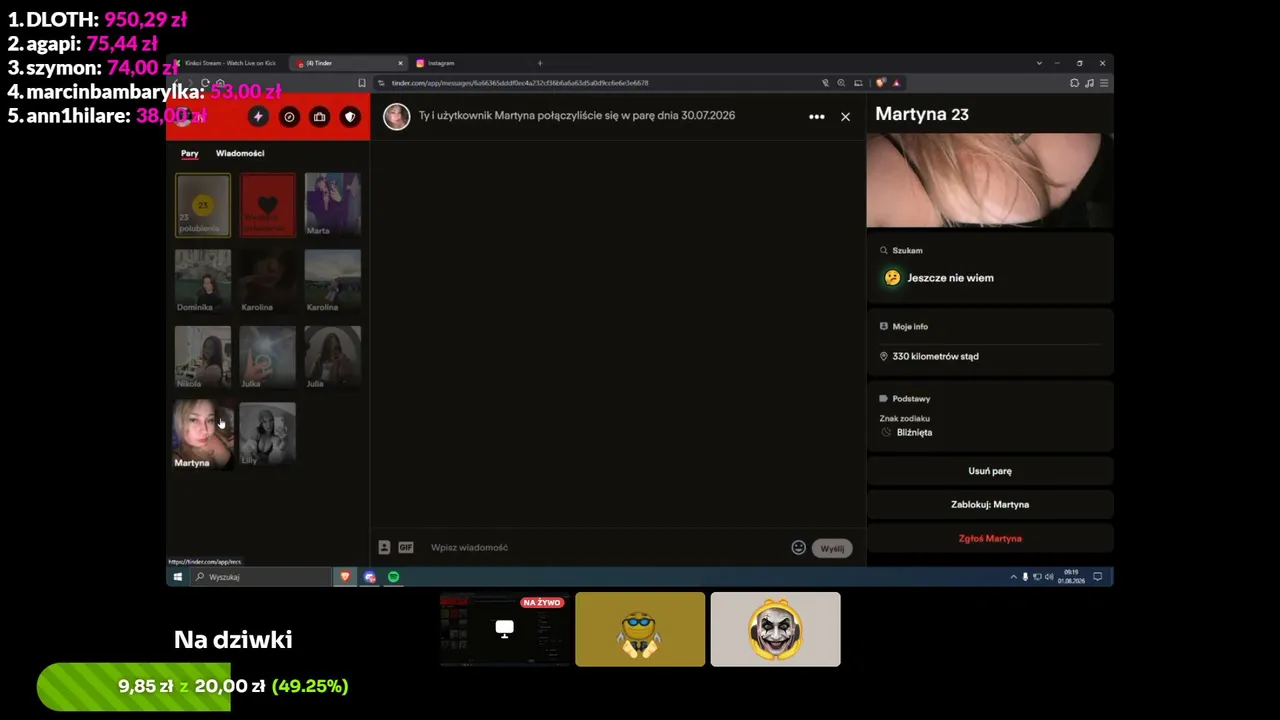Click the message input field
This screenshot has width=1280, height=720.
tap(605, 547)
